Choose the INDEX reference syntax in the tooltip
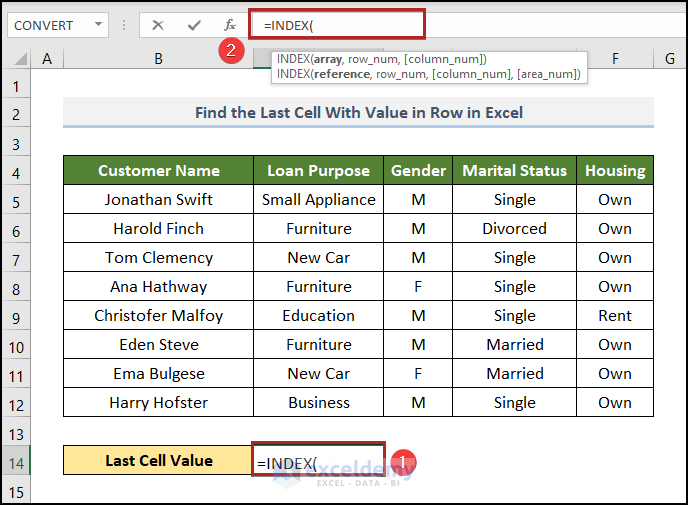 (428, 74)
